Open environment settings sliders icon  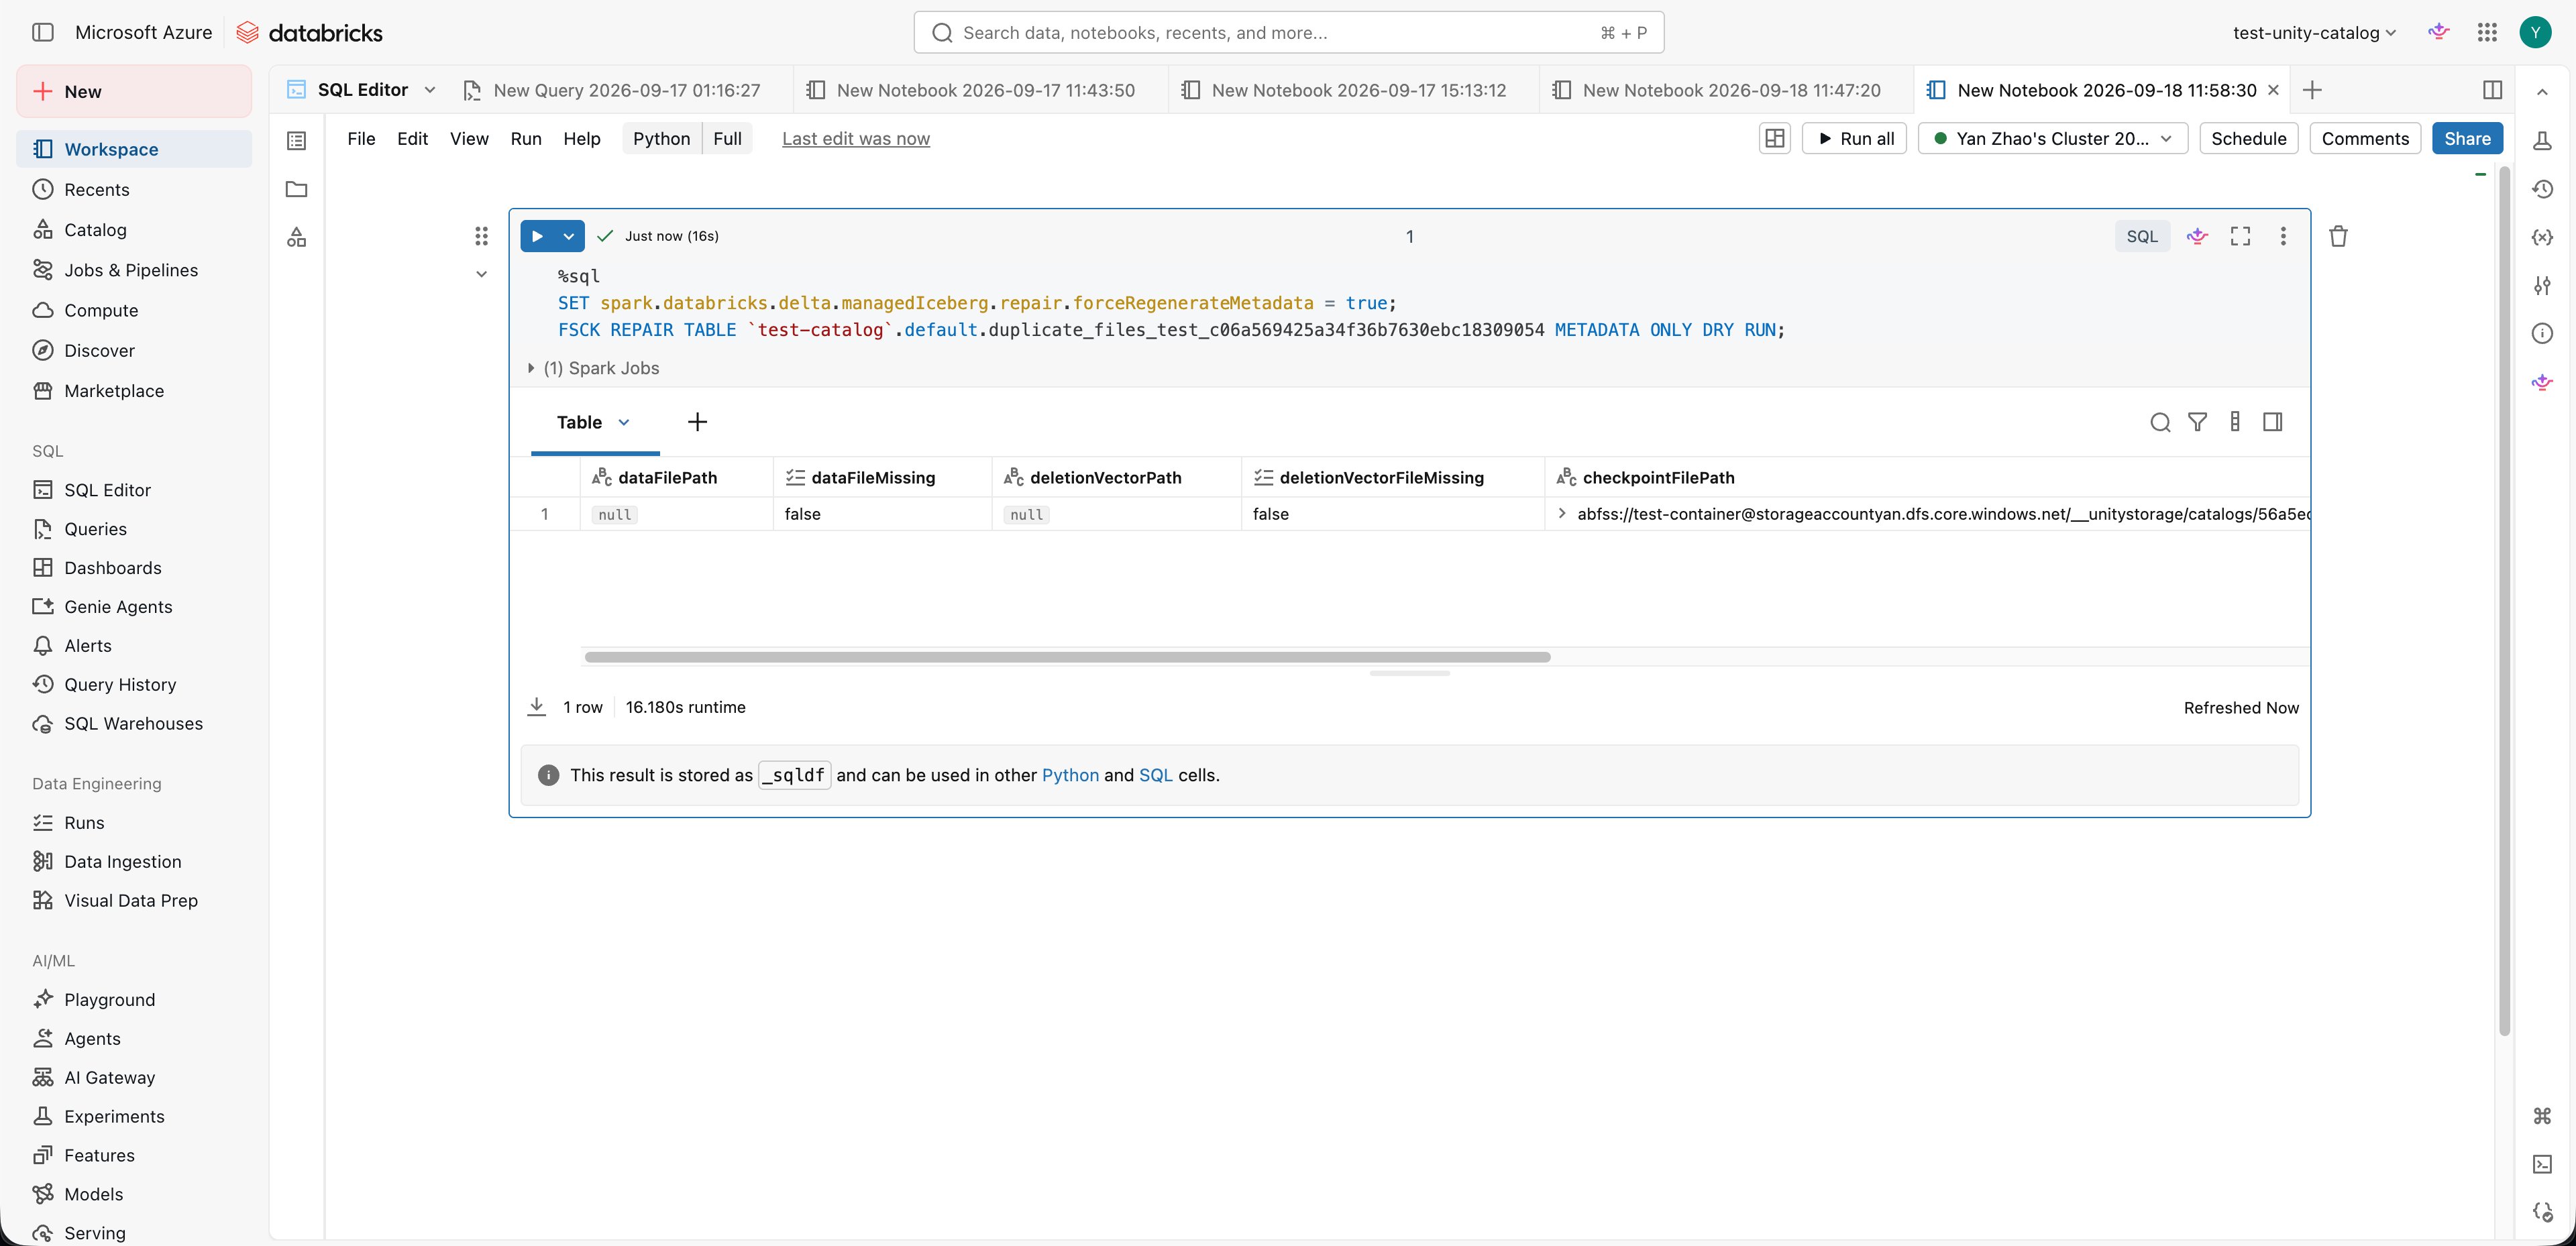2542,285
